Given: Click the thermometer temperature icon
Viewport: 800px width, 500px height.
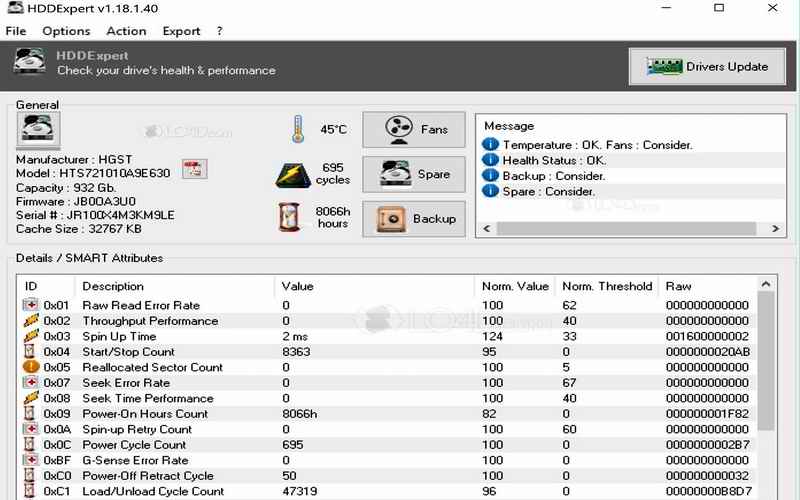Looking at the screenshot, I should click(297, 130).
